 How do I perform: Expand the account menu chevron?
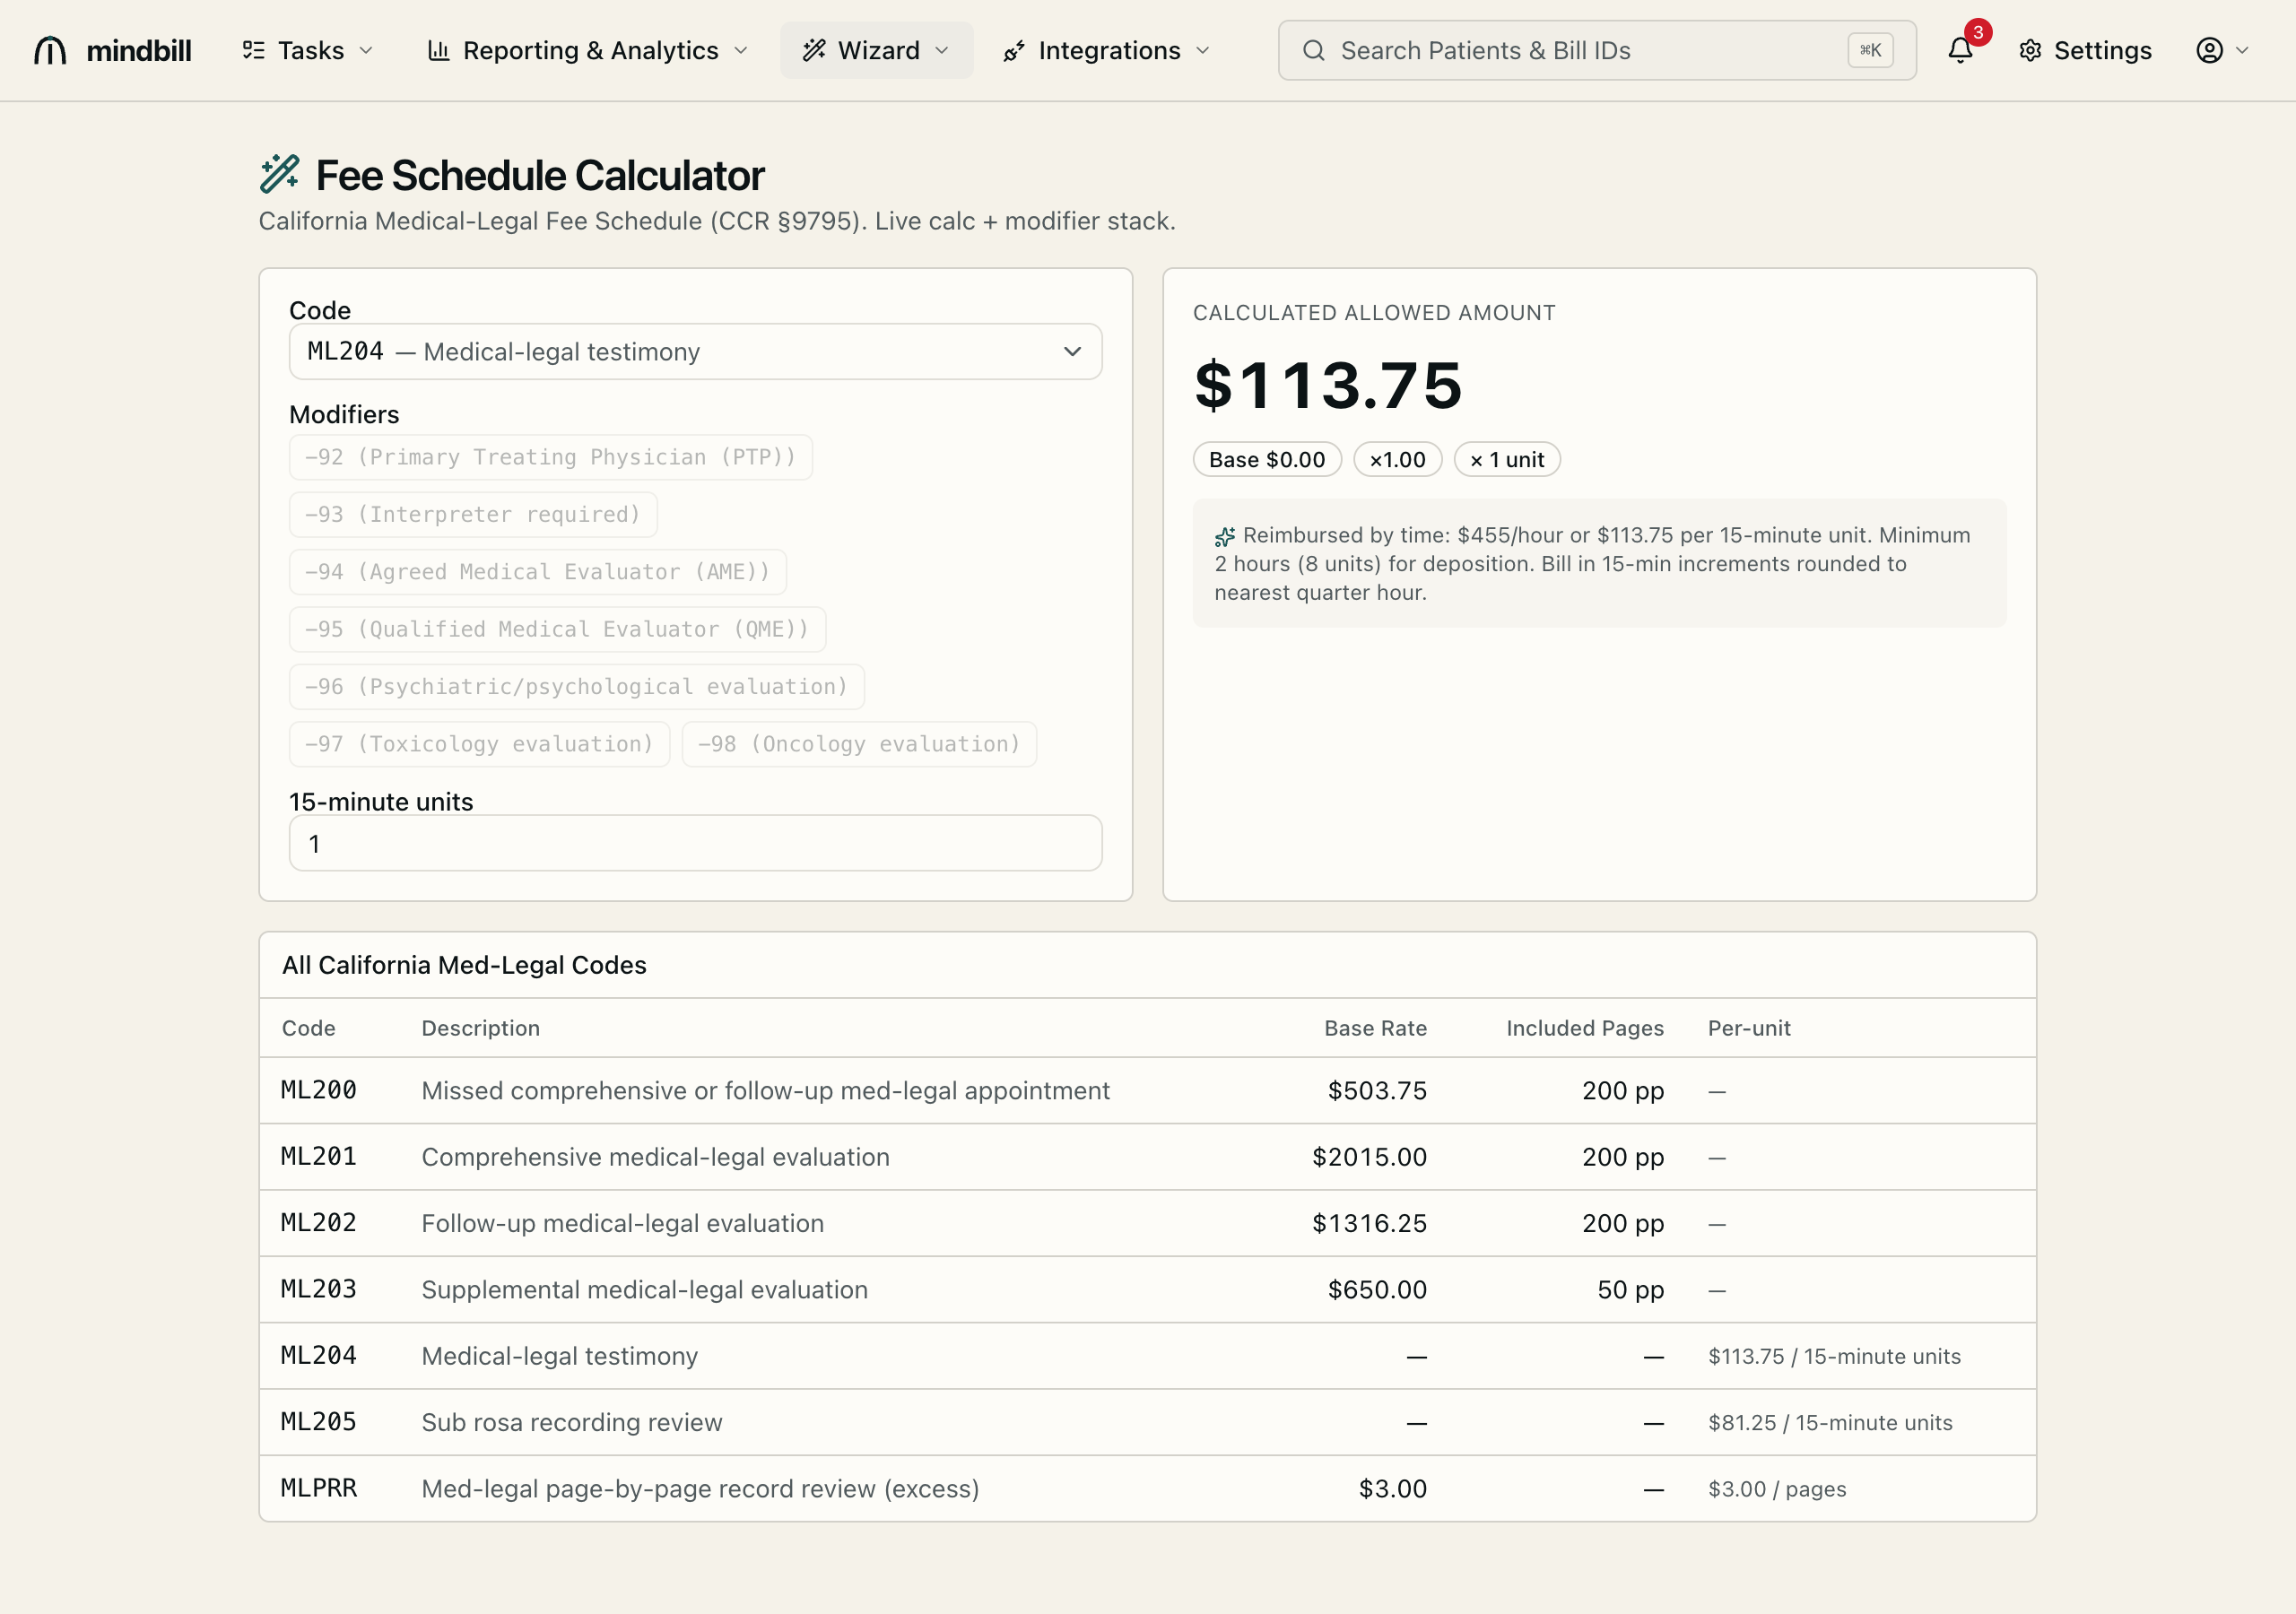(x=2242, y=50)
